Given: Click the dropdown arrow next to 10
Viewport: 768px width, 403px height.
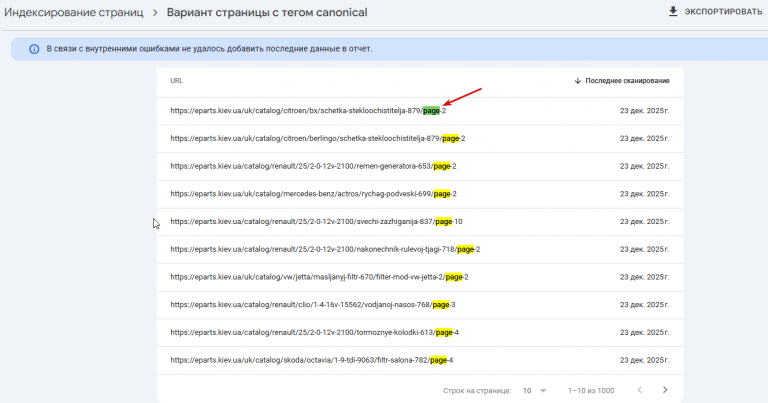Looking at the screenshot, I should tap(543, 391).
